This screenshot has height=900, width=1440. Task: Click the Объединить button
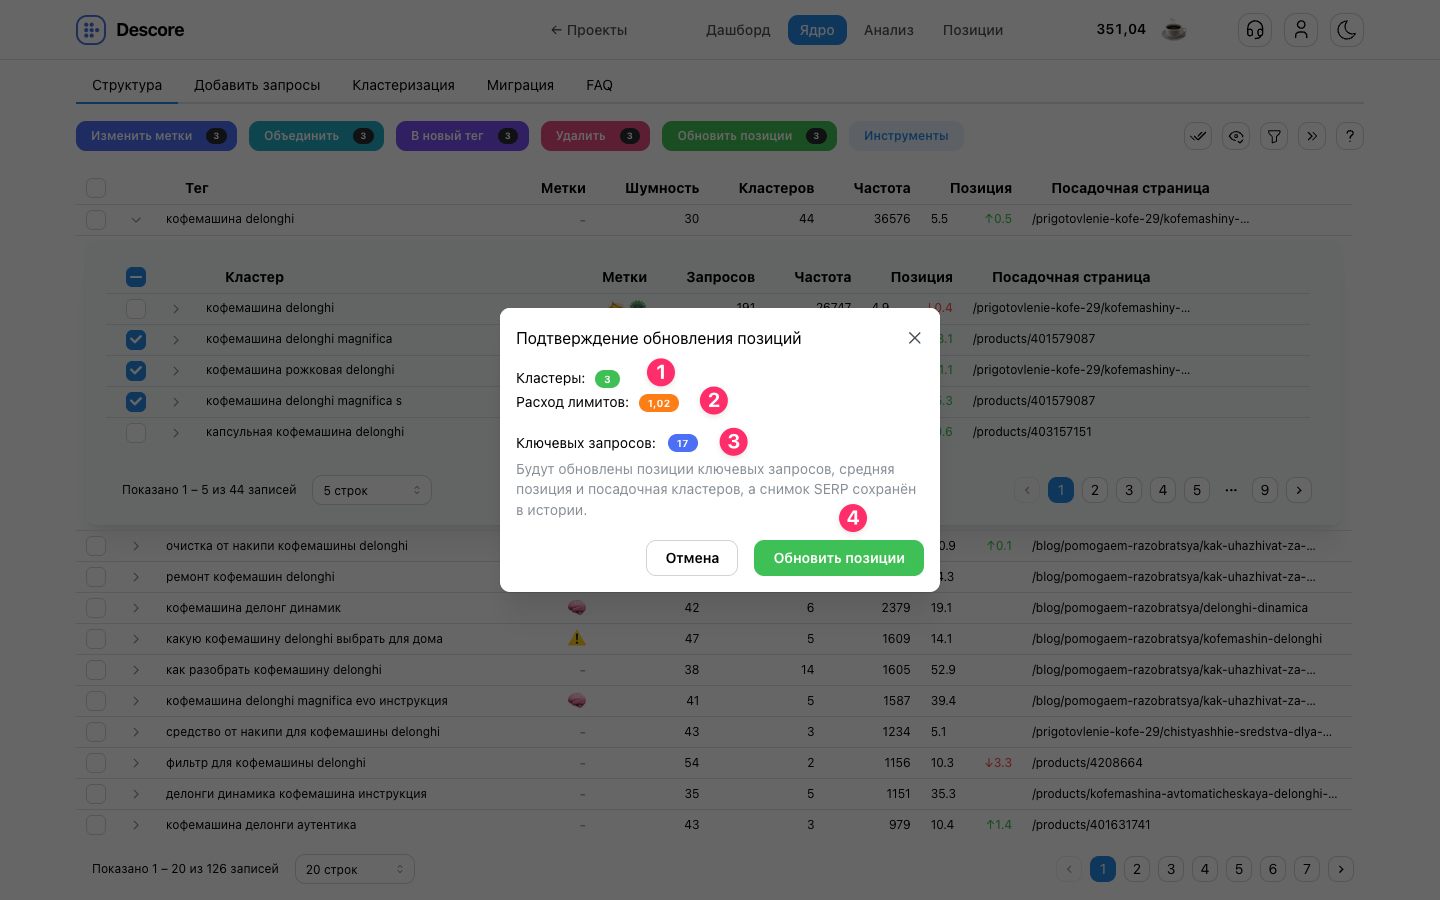[x=316, y=136]
